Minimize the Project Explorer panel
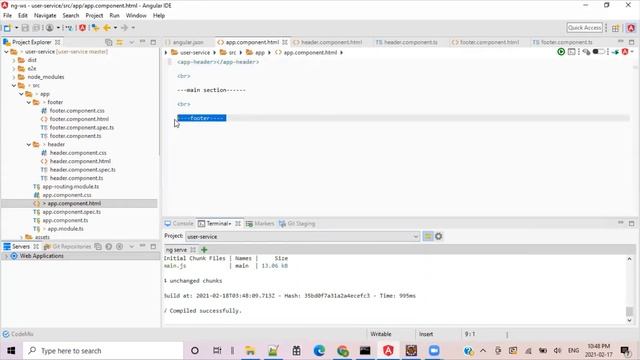Viewport: 640px width, 360px height. coord(142,42)
